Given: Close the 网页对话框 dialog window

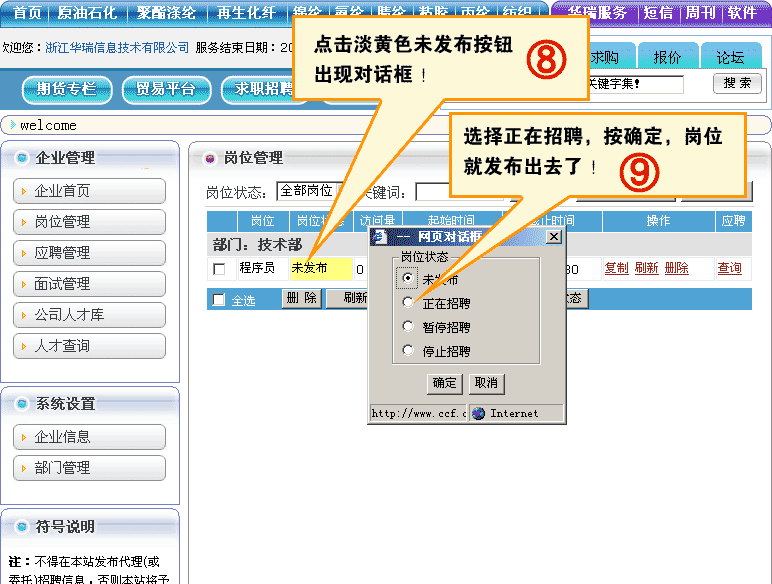Looking at the screenshot, I should [x=553, y=237].
